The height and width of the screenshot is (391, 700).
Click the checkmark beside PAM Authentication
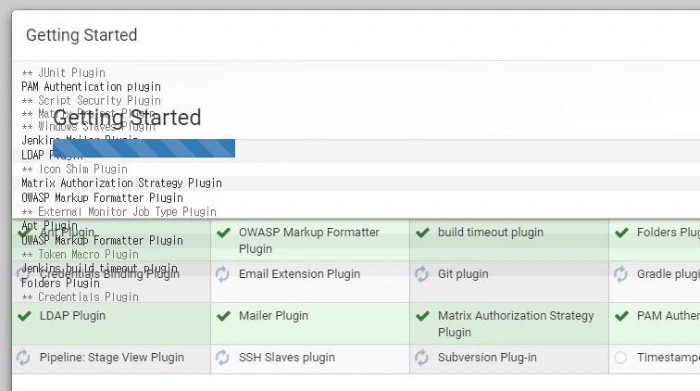point(621,316)
